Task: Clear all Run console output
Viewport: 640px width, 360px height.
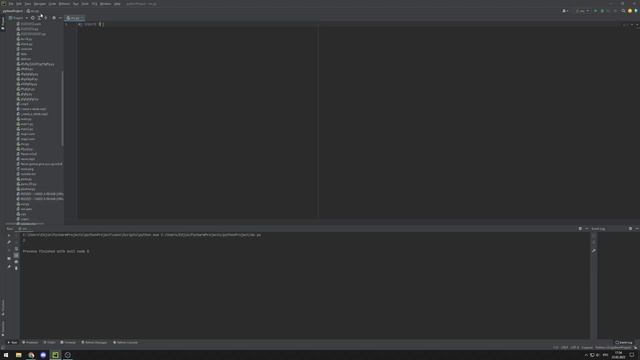Action: [x=16, y=268]
